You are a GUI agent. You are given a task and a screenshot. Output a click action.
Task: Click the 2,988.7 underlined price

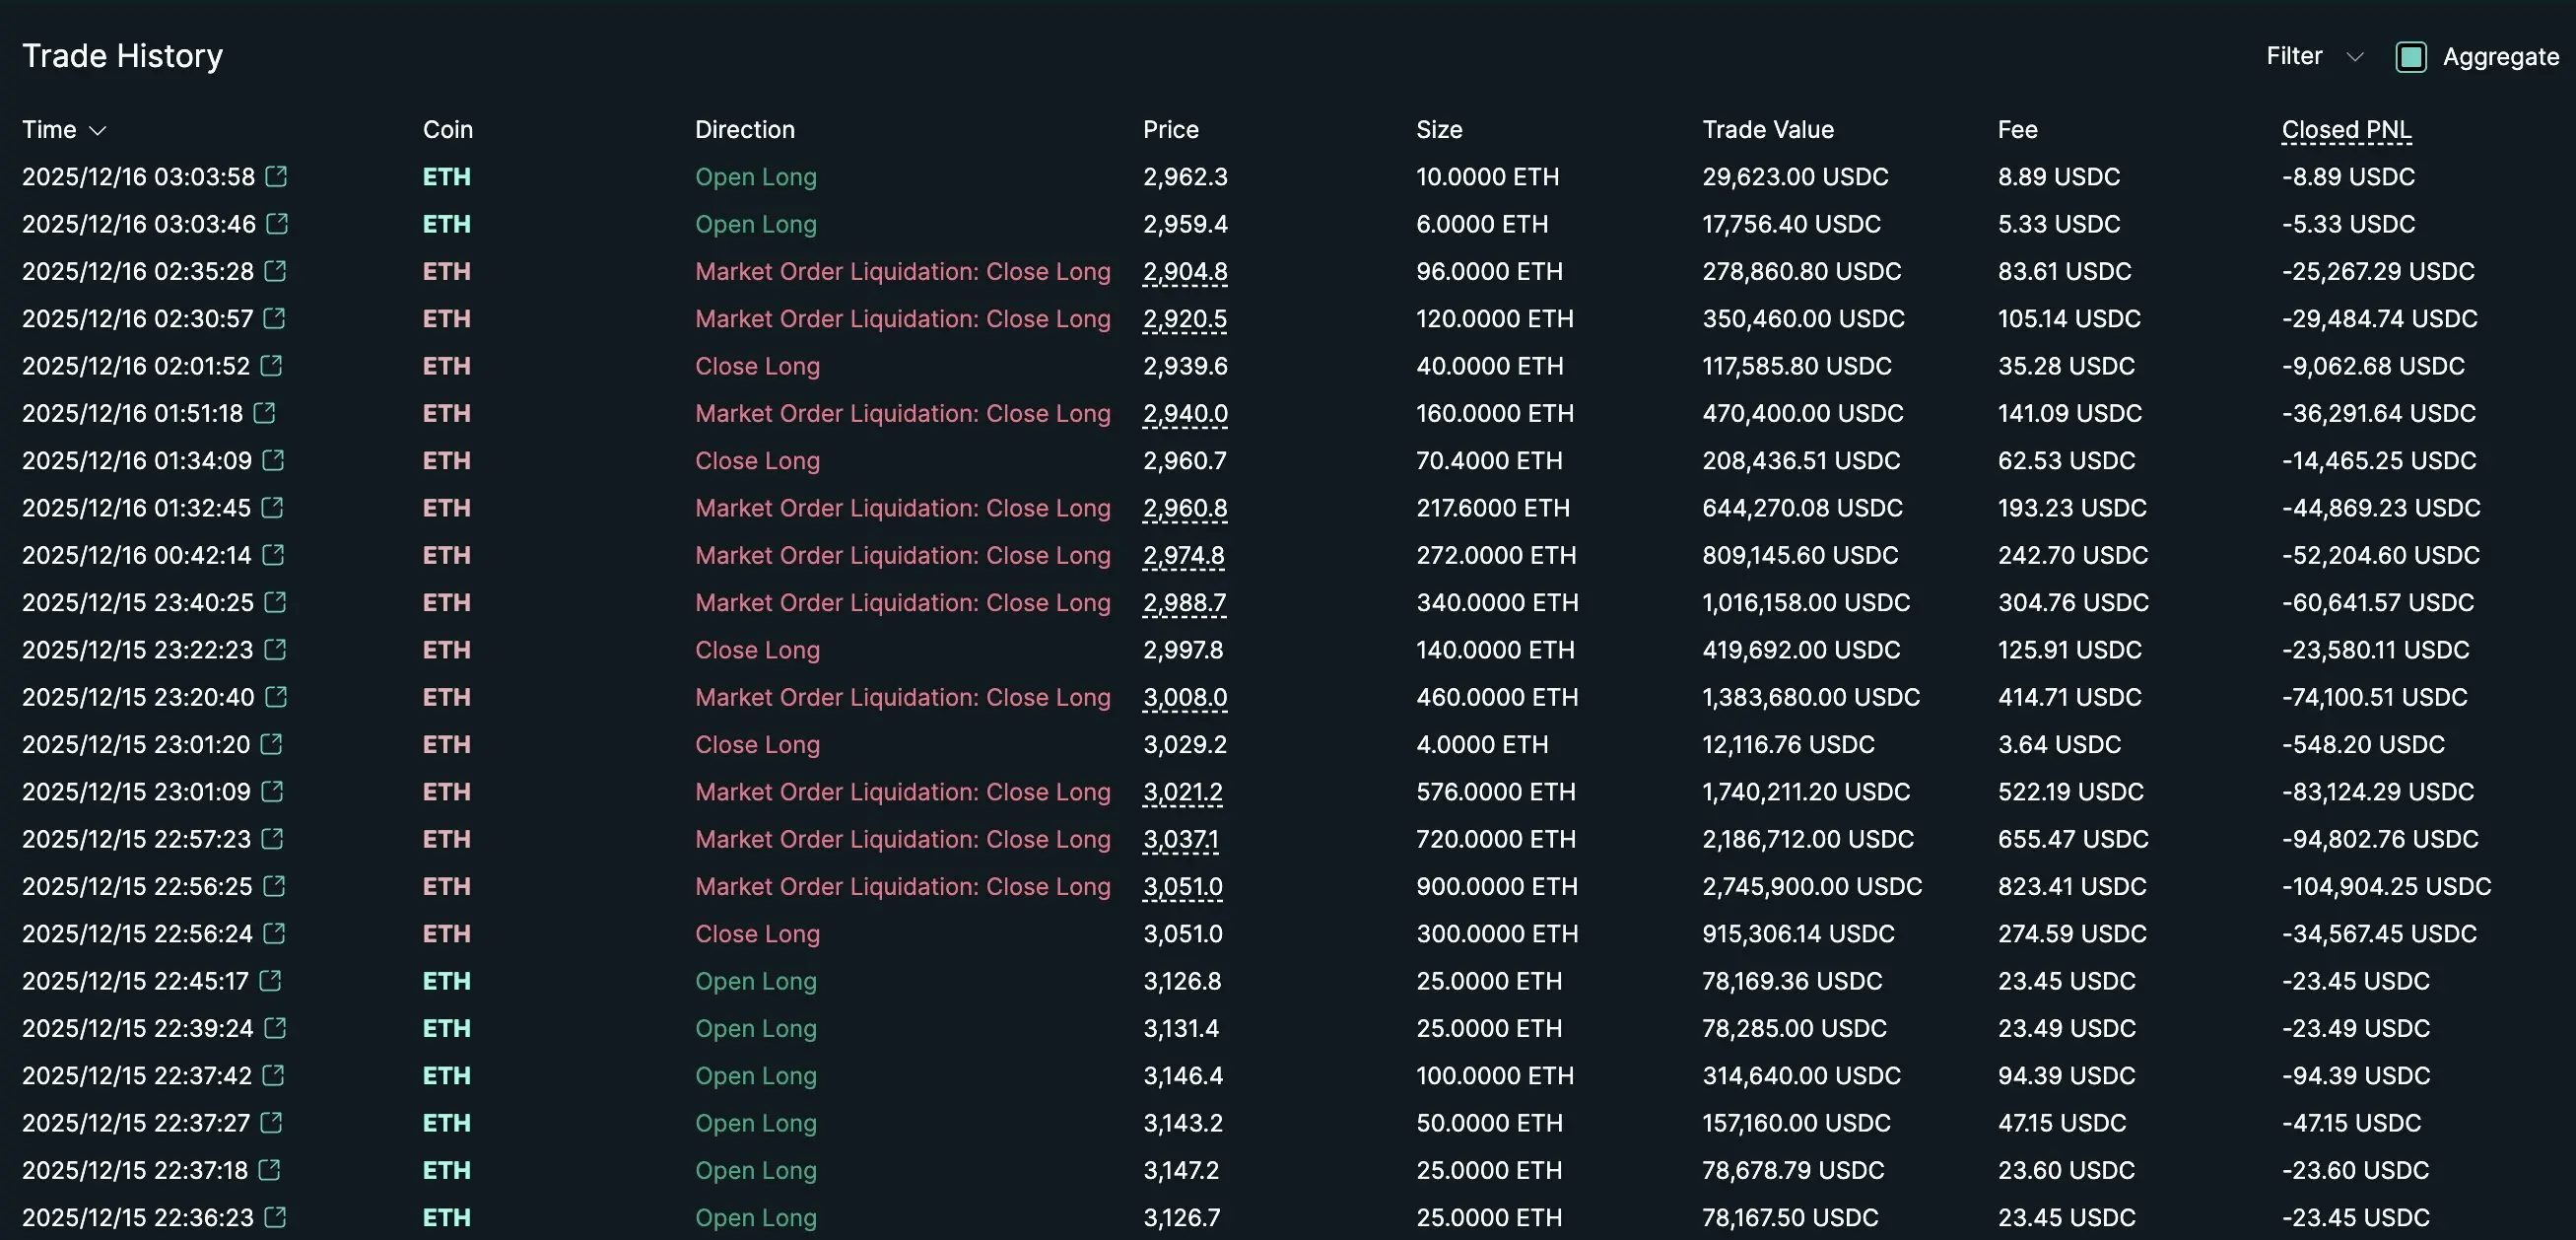1184,602
